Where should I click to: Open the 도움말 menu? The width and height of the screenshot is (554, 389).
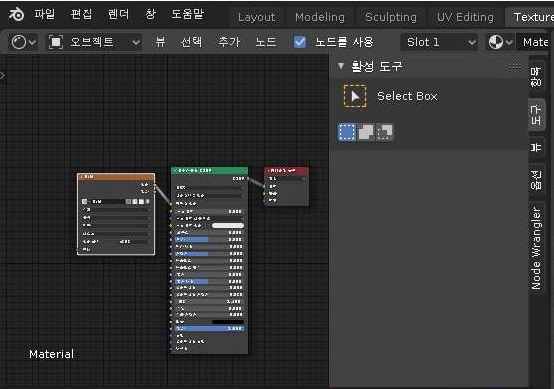click(187, 14)
